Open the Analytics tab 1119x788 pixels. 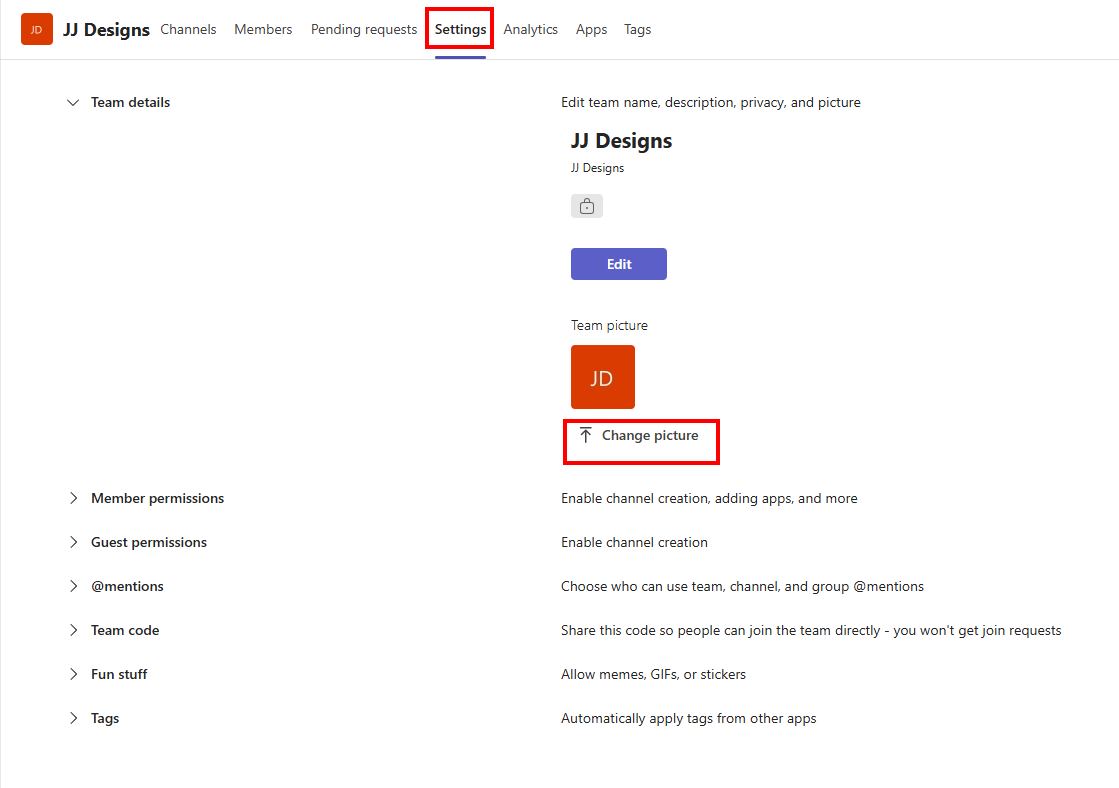(530, 29)
